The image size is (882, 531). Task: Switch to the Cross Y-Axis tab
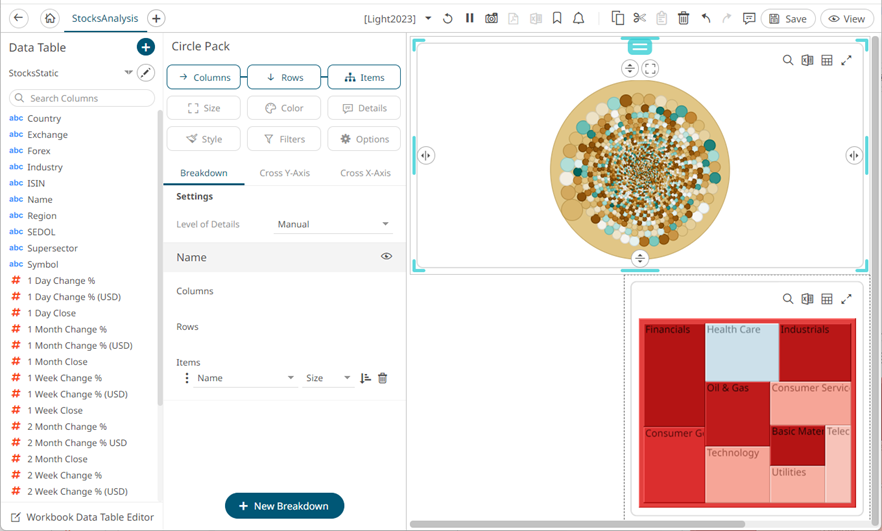[x=284, y=173]
